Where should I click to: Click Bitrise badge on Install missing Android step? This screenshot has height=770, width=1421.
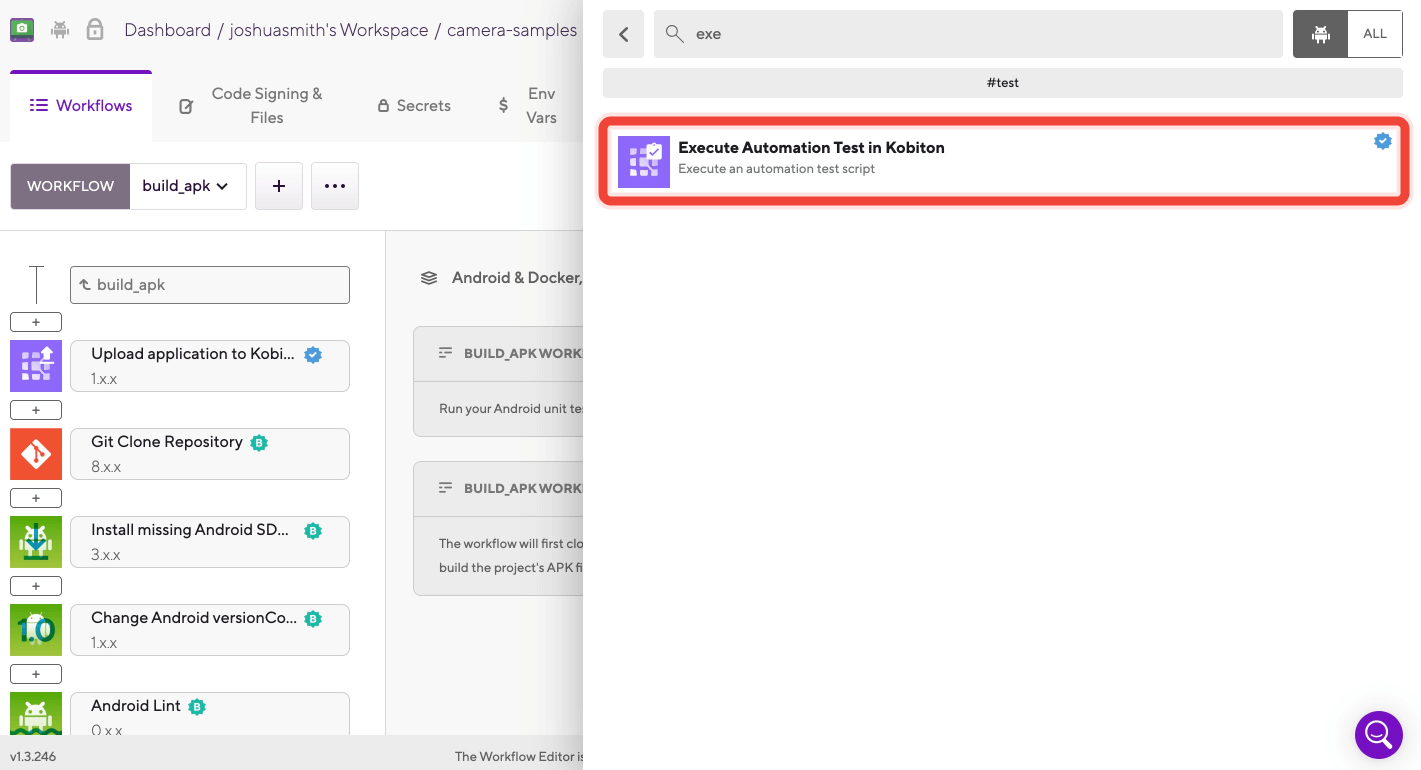click(x=313, y=531)
